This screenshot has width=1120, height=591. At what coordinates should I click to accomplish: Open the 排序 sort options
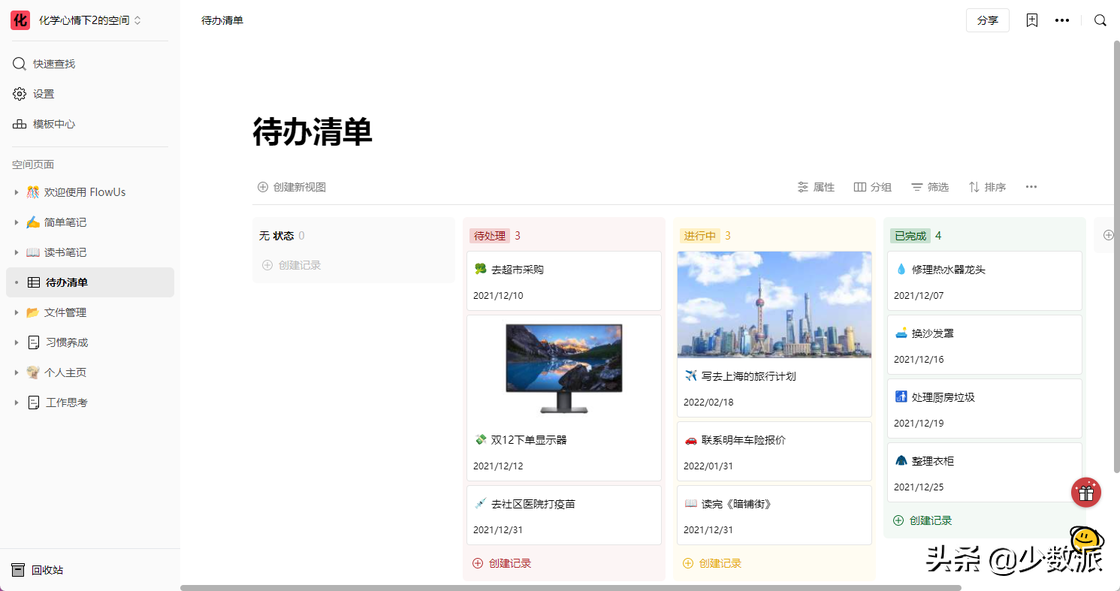click(986, 186)
